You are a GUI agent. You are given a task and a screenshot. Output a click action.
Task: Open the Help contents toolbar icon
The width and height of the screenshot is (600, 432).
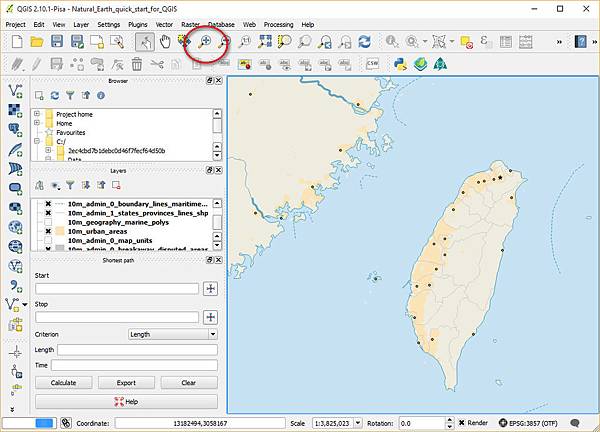(x=582, y=42)
